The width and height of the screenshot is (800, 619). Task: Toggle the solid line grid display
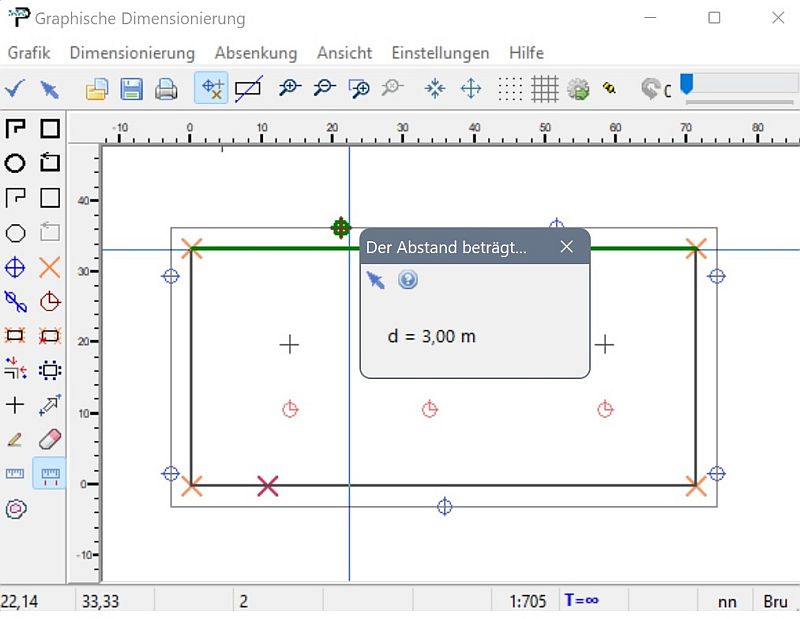click(544, 89)
